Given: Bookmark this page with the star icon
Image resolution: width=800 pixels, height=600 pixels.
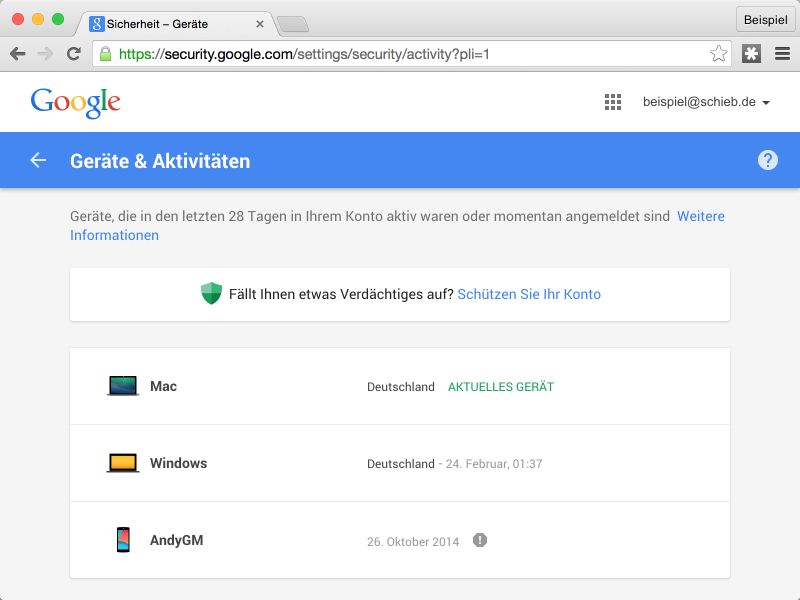Looking at the screenshot, I should (x=718, y=54).
